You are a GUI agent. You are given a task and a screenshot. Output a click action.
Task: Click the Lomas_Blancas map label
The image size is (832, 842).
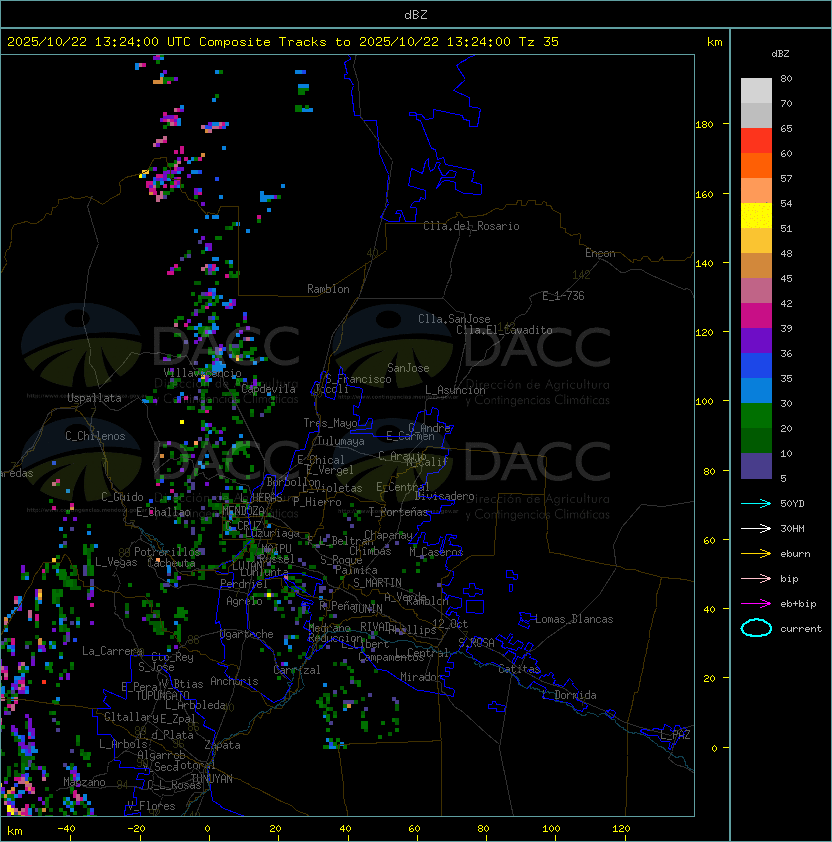574,619
